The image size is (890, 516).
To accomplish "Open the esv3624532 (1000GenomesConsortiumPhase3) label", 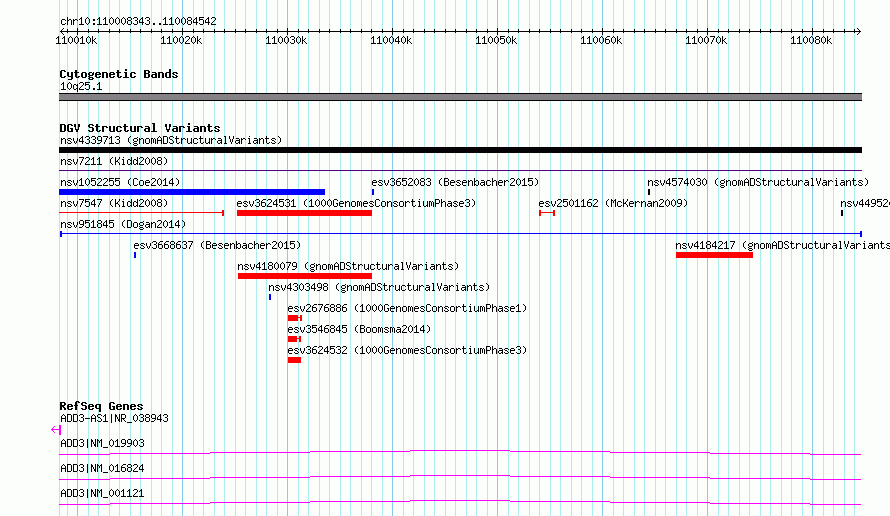I will coord(407,350).
